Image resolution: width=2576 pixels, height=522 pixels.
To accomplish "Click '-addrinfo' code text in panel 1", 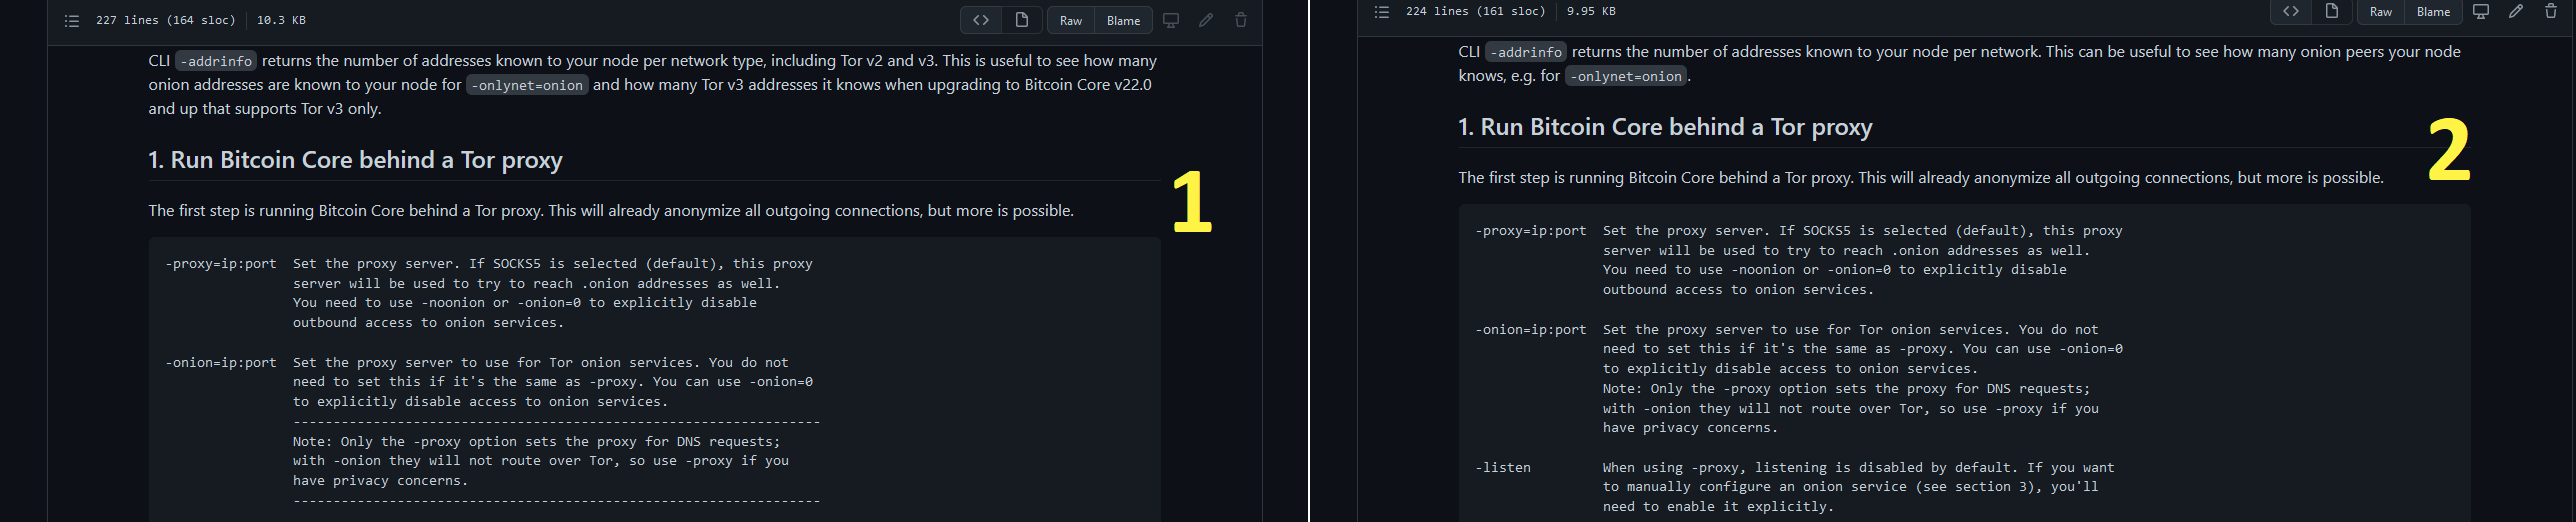I will (216, 61).
